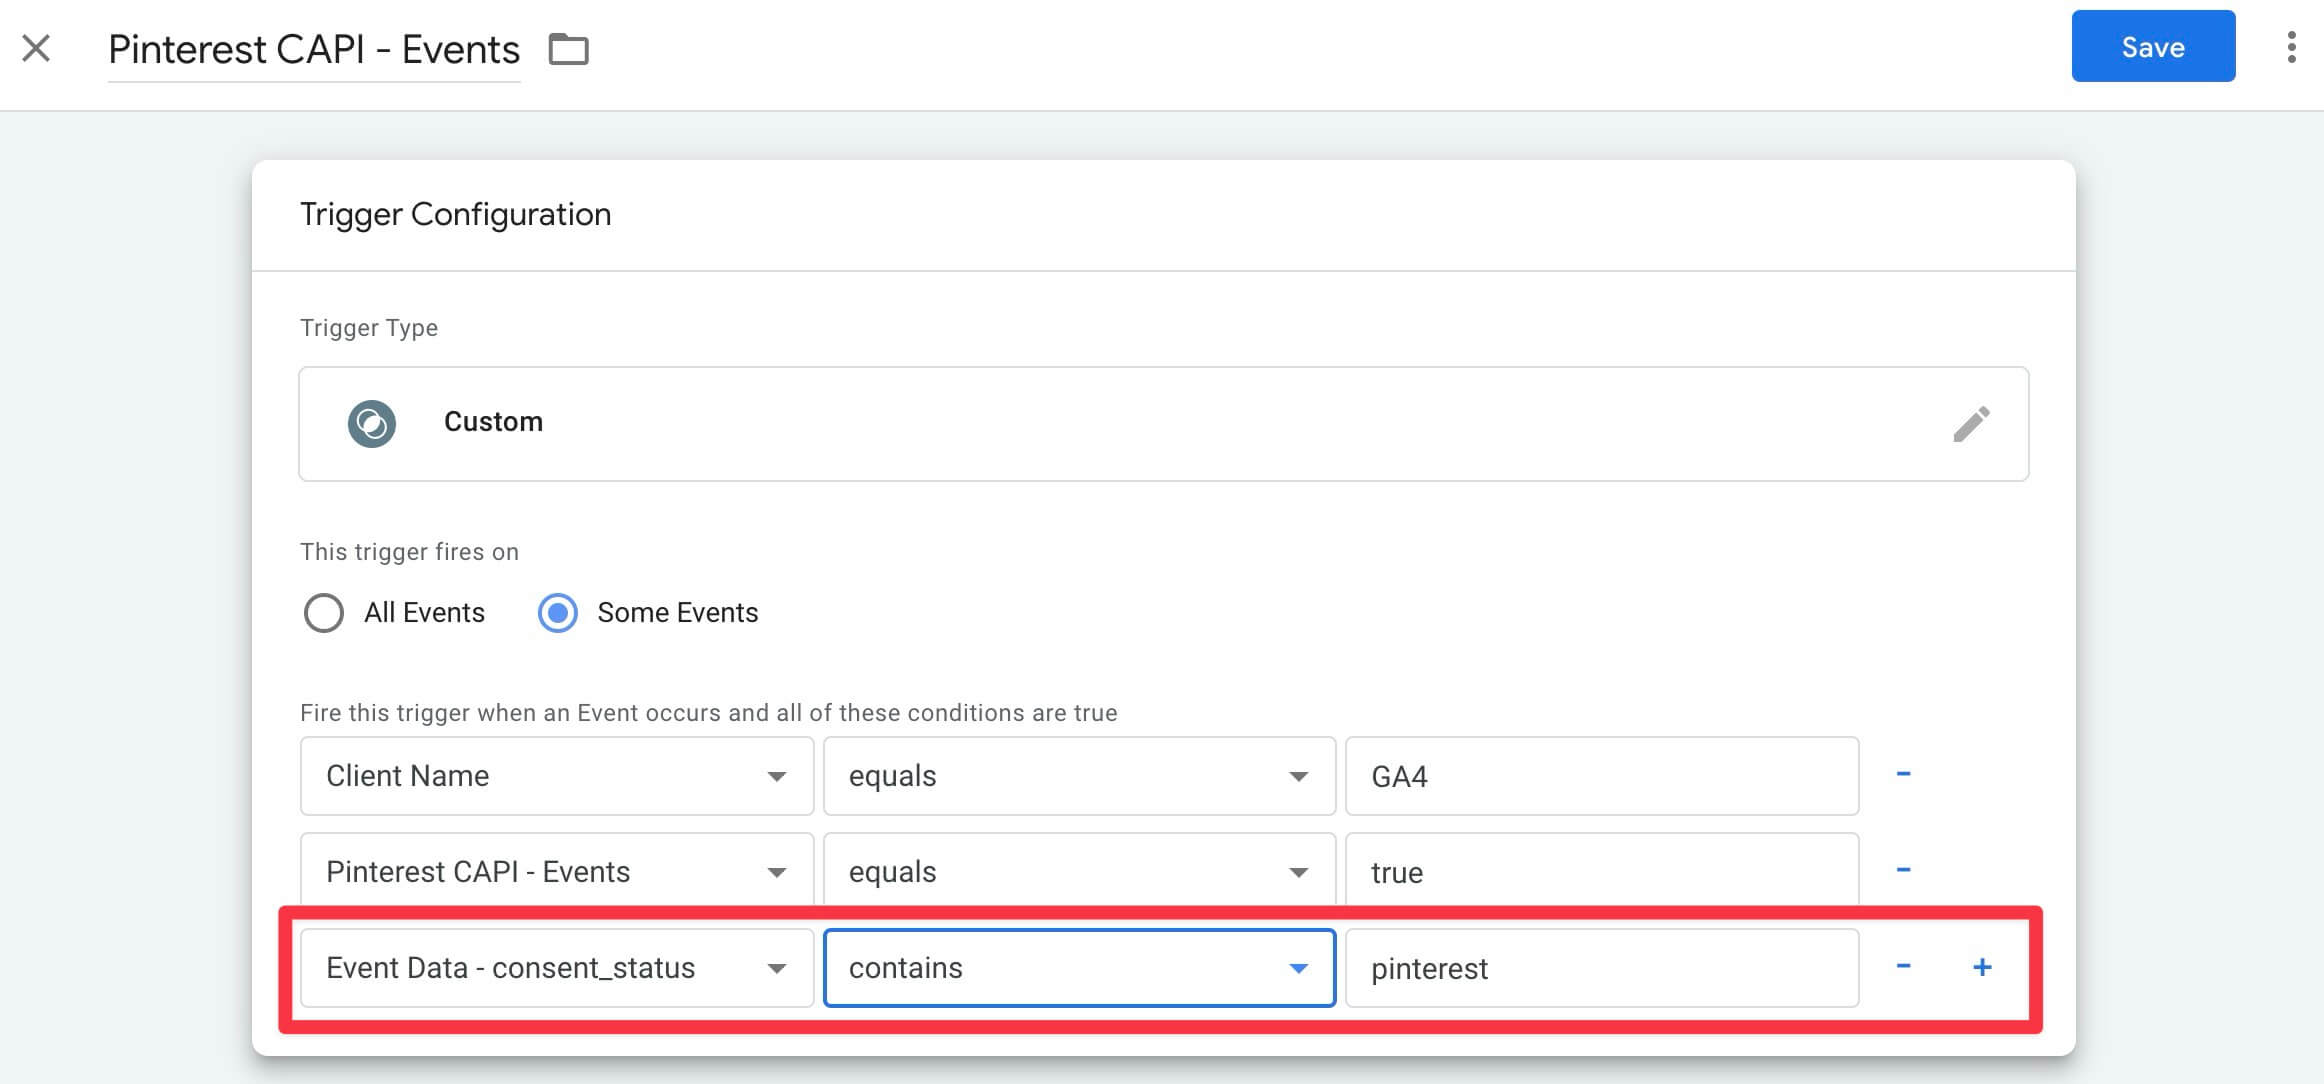2324x1084 pixels.
Task: Select the Custom trigger type label
Action: tap(493, 422)
